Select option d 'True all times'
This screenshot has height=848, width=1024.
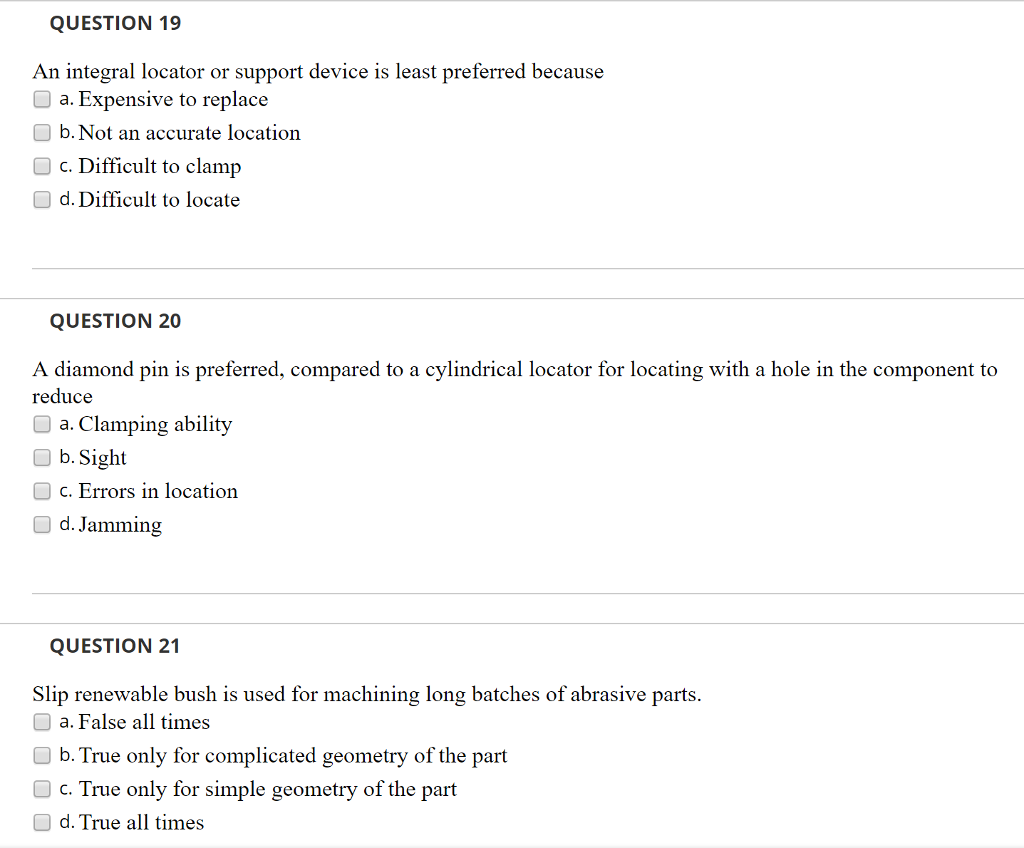pyautogui.click(x=41, y=822)
